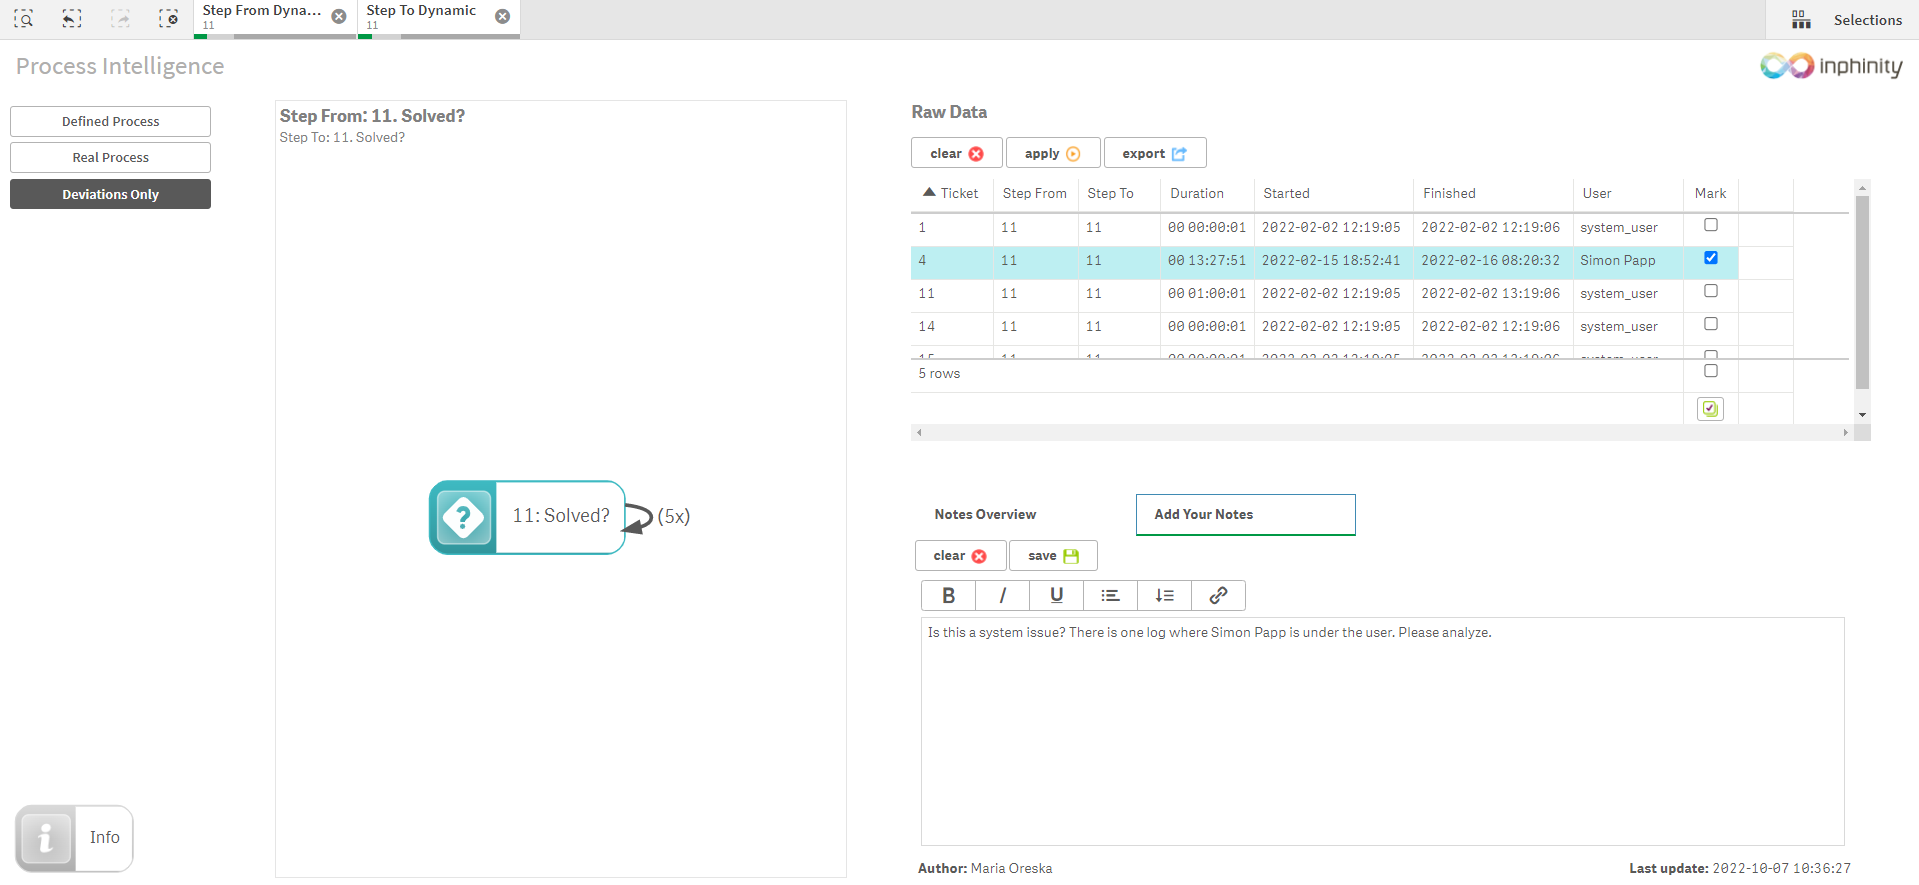Check the Mark checkbox for ticket 1
The height and width of the screenshot is (885, 1919).
pos(1711,225)
